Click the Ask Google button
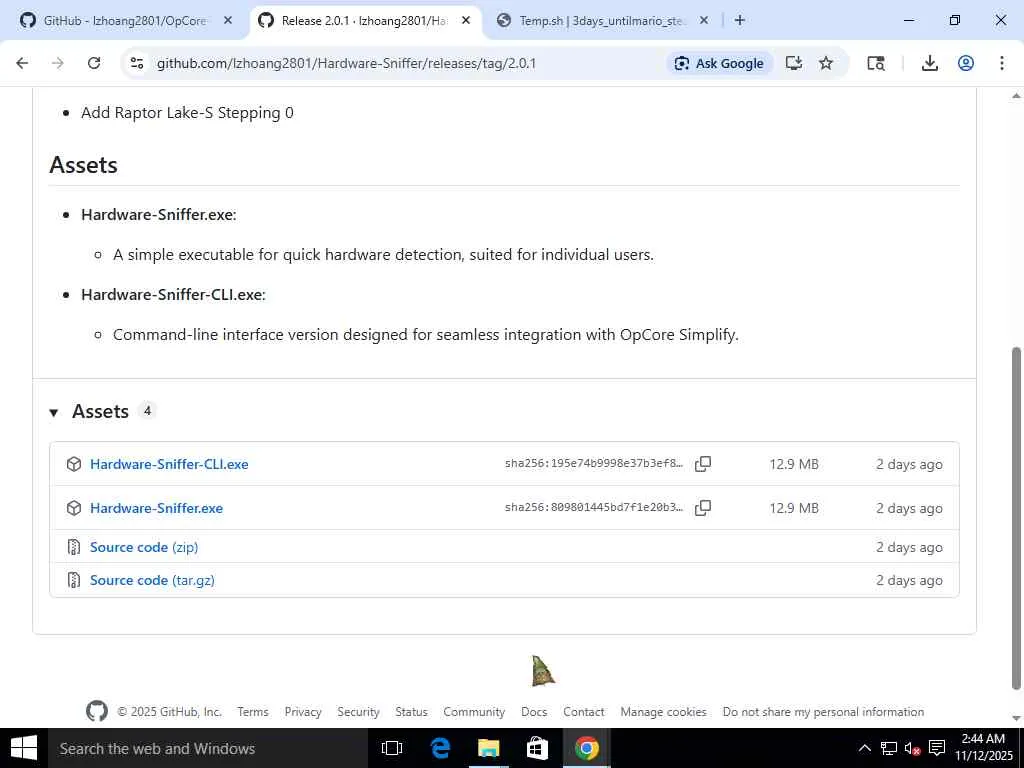The image size is (1024, 768). pos(720,63)
